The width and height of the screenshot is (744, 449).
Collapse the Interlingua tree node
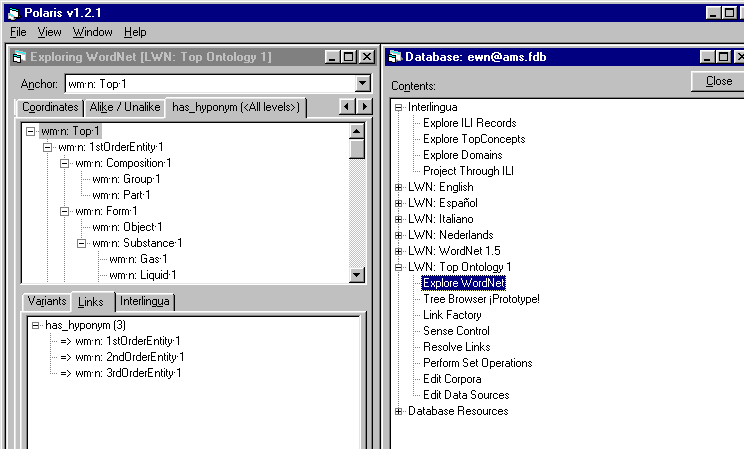pos(399,107)
